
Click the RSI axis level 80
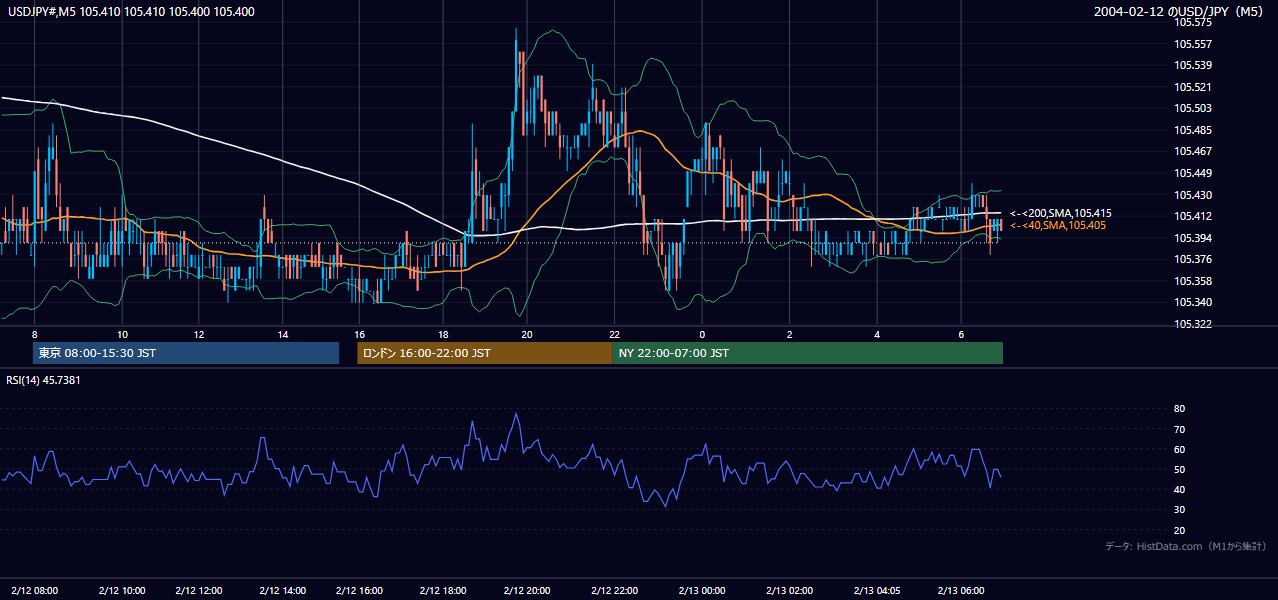[x=1179, y=409]
